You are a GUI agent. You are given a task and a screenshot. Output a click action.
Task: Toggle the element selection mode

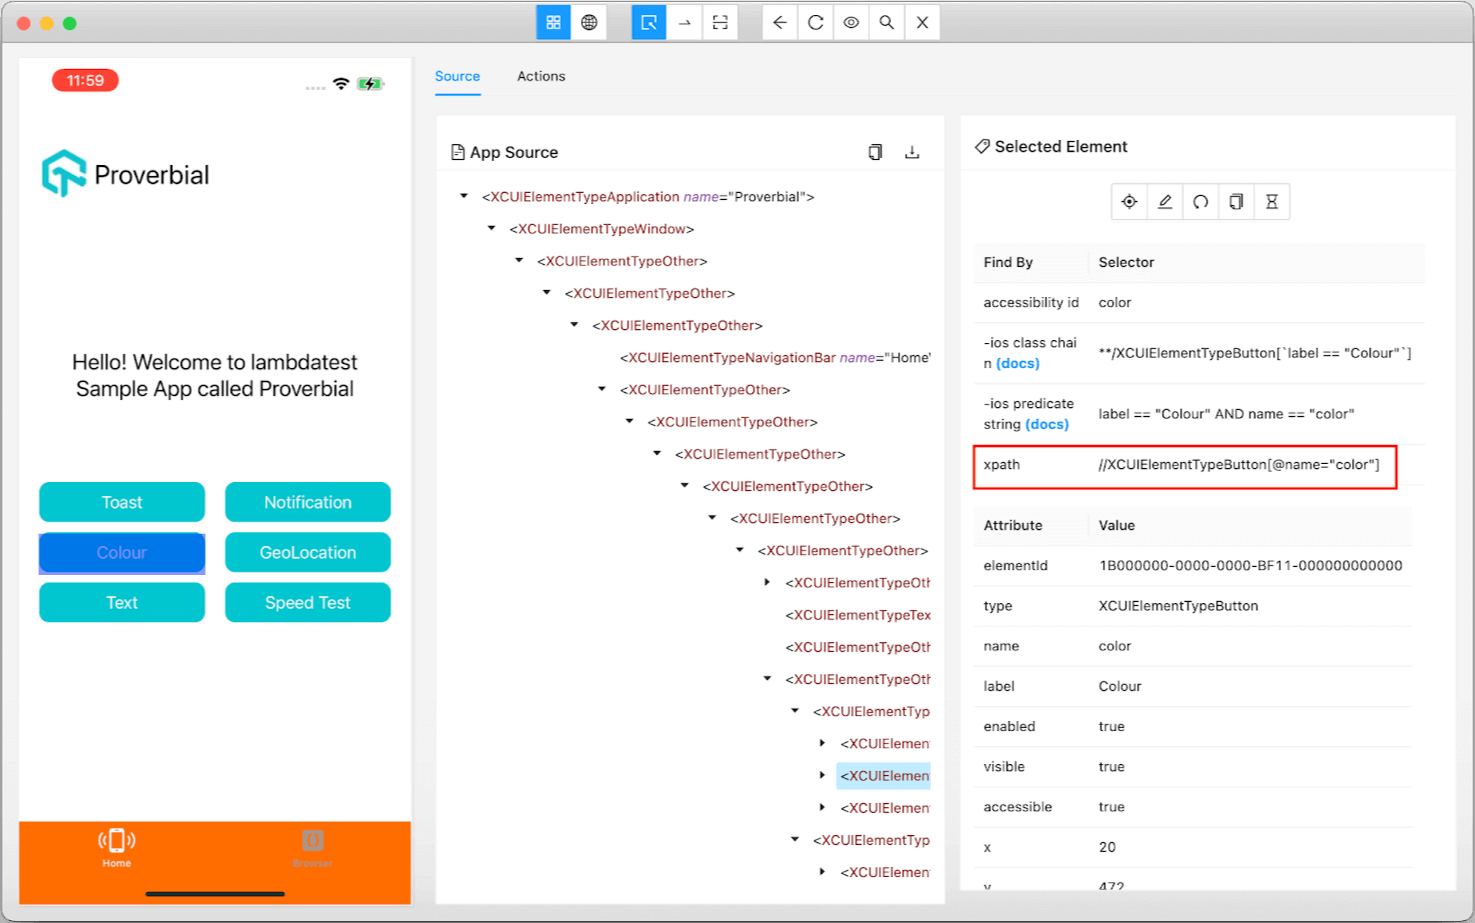coord(648,21)
